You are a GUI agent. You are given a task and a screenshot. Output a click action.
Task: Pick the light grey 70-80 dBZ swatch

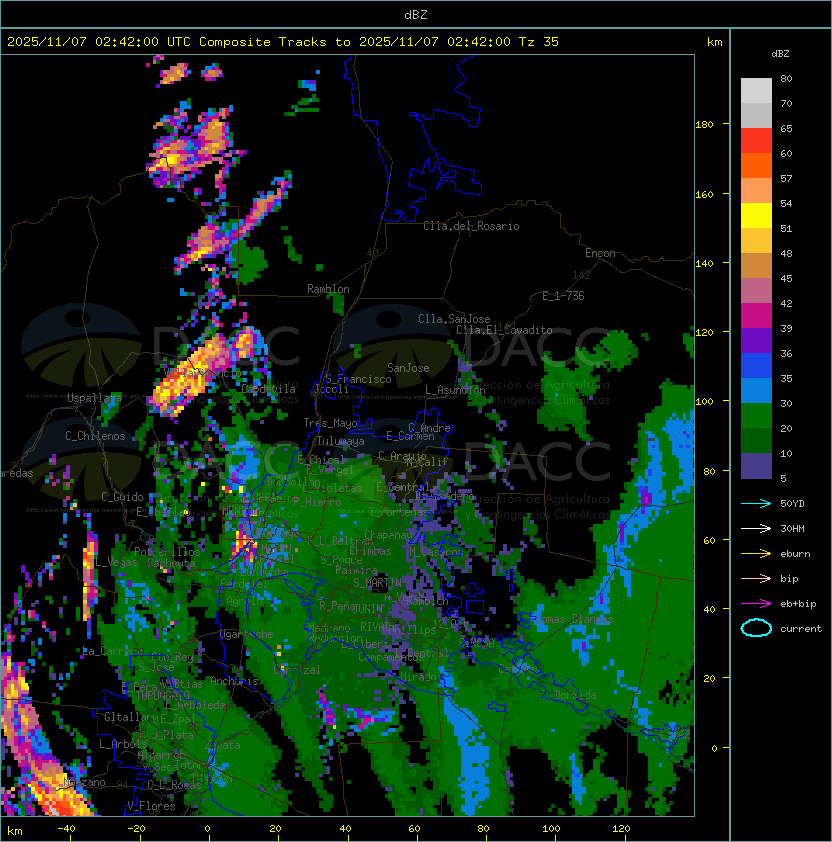coord(756,90)
